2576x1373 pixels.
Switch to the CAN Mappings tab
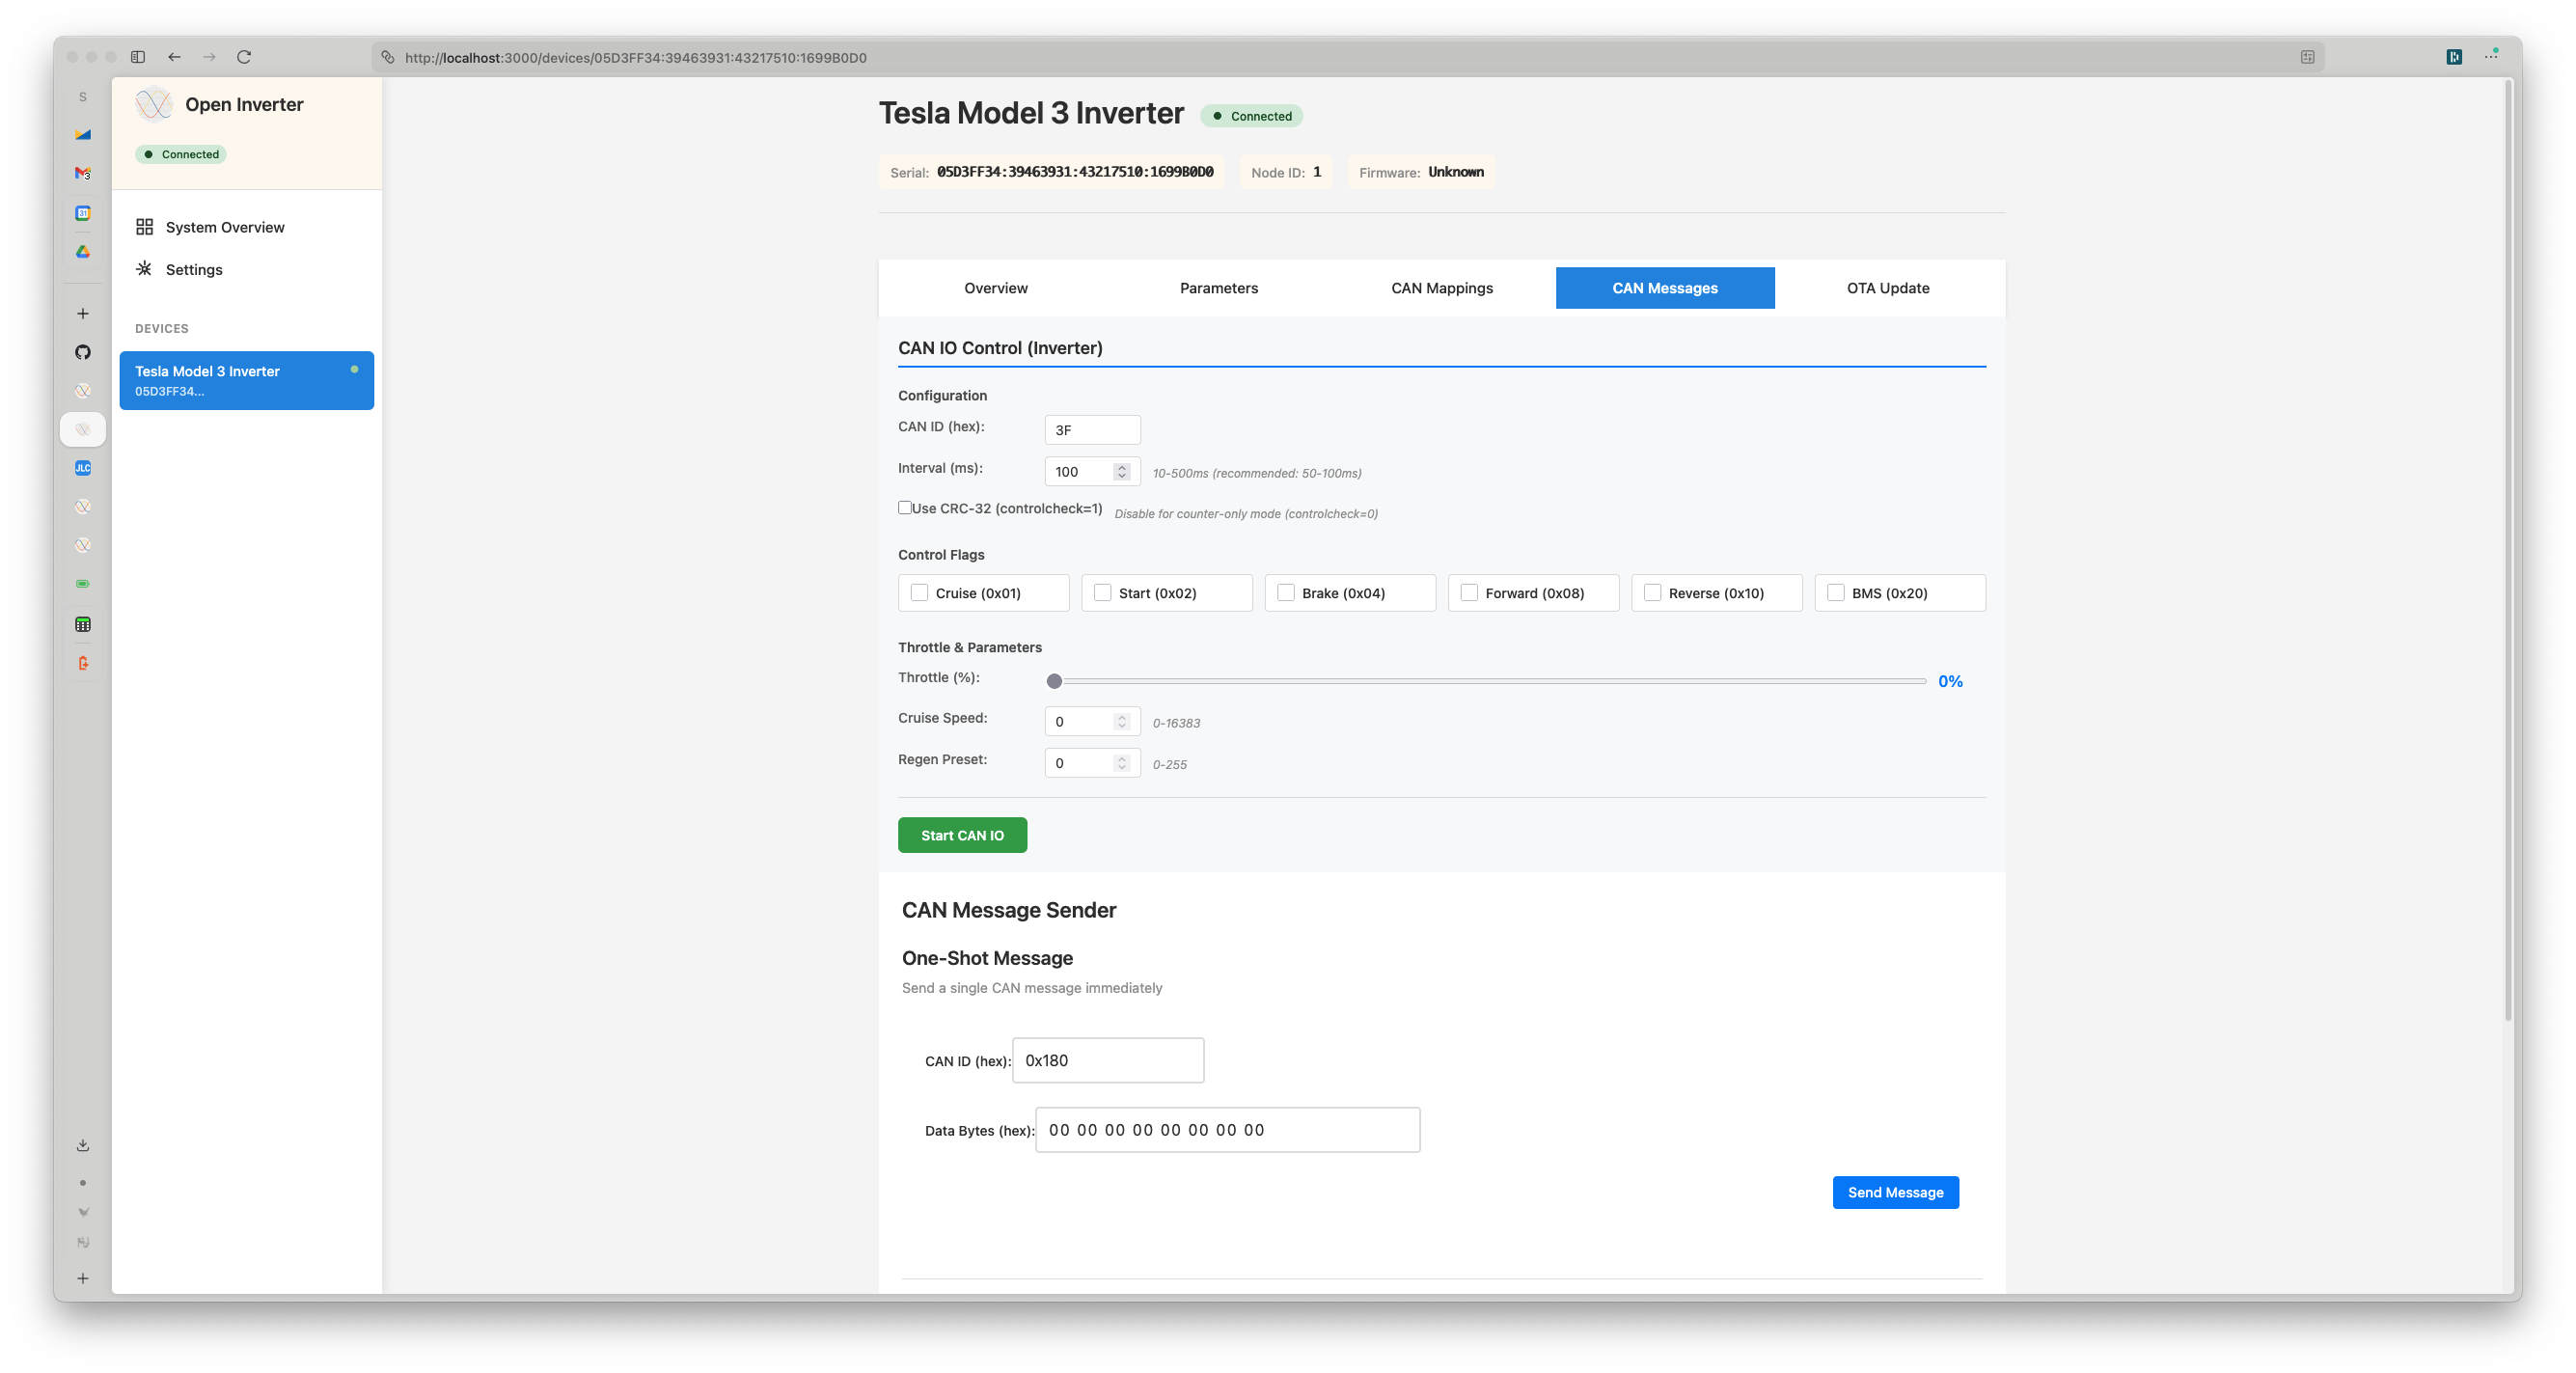tap(1441, 288)
